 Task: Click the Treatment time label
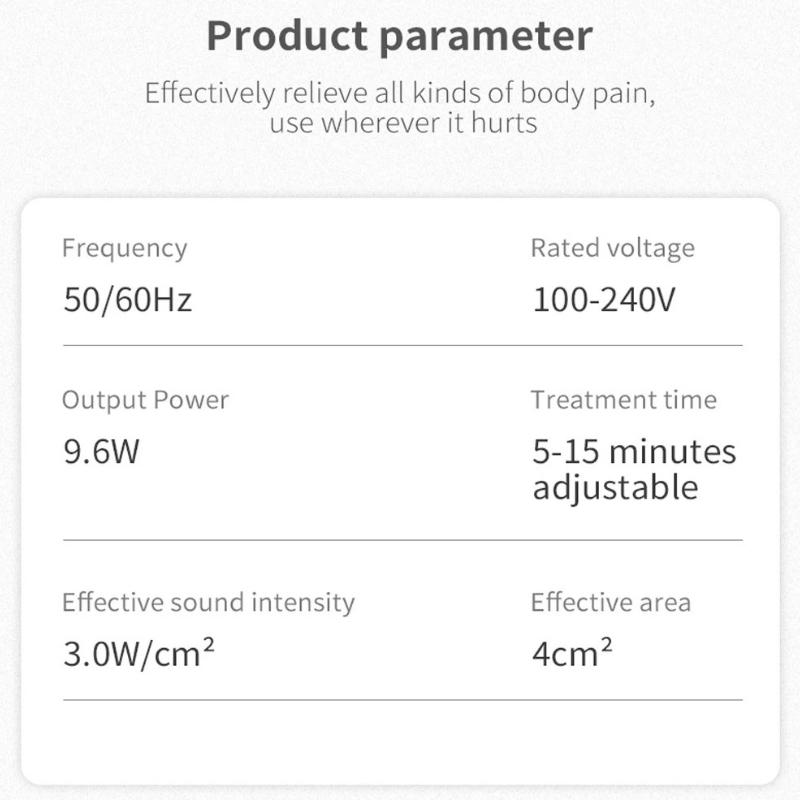coord(623,400)
